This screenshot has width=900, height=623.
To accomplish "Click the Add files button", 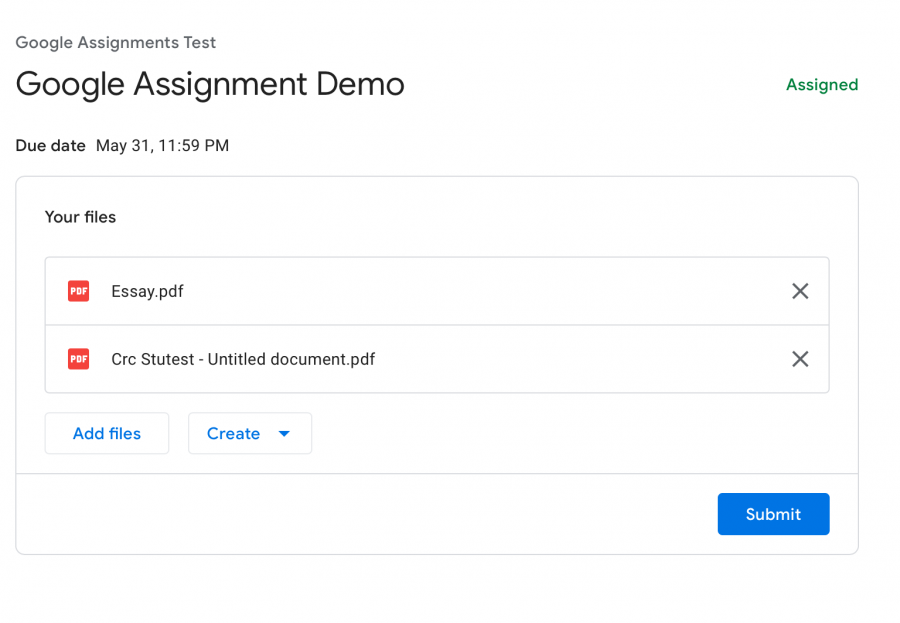I will tap(107, 434).
